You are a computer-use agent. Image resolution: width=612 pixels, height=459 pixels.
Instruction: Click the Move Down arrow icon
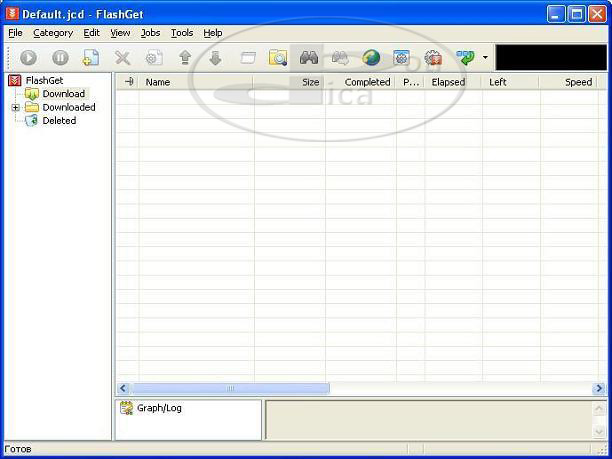click(x=215, y=59)
